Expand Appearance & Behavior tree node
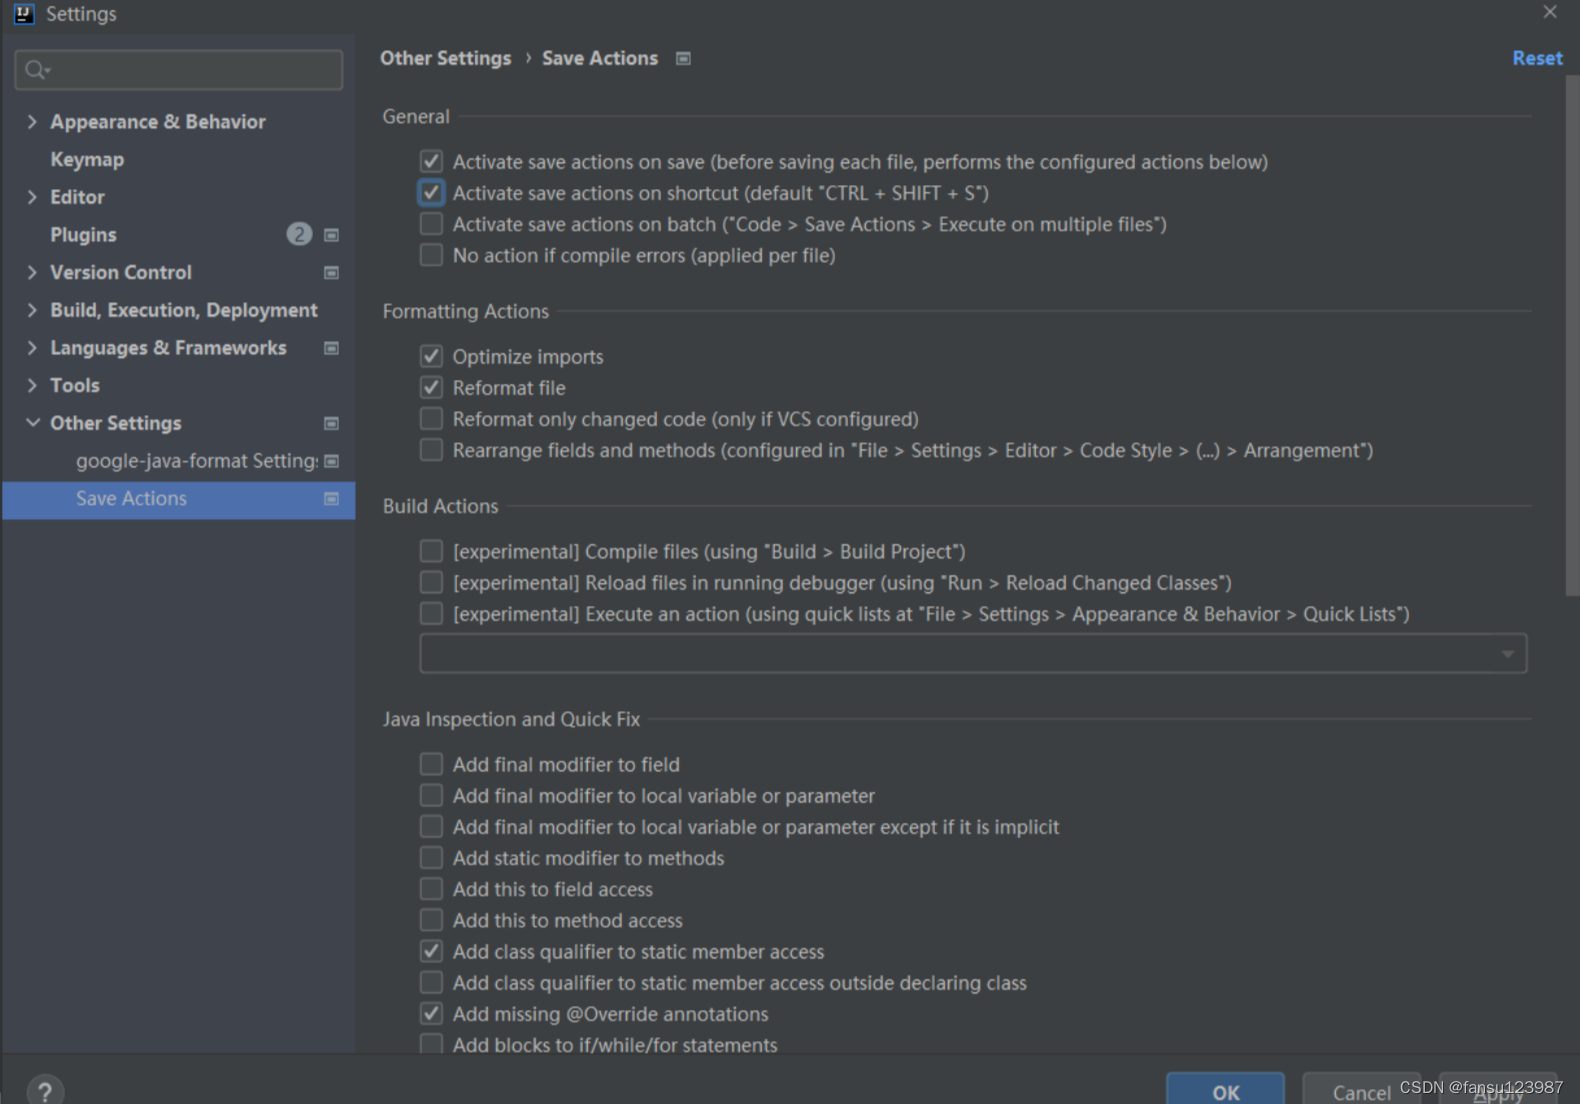Screen dimensions: 1580x1104 pos(32,122)
